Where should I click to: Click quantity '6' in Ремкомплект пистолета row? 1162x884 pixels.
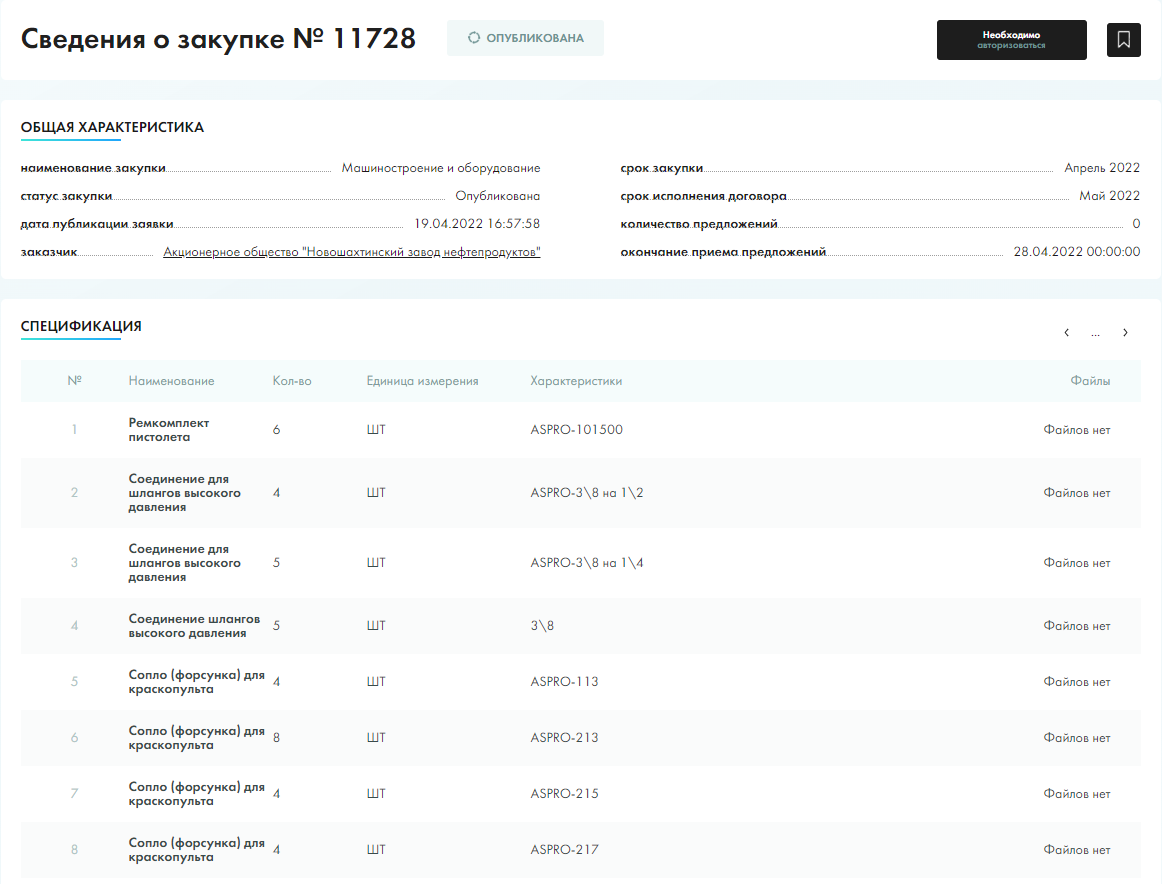coord(276,430)
